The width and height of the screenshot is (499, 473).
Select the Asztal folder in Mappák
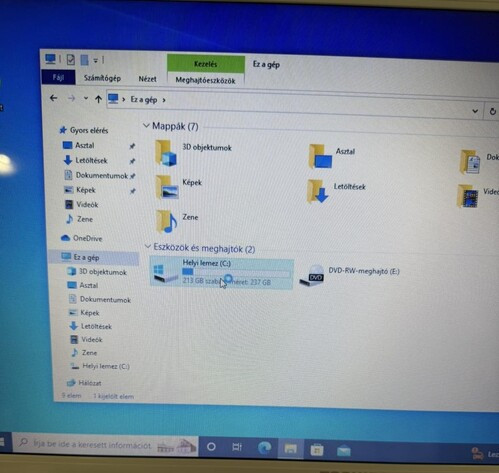[332, 156]
